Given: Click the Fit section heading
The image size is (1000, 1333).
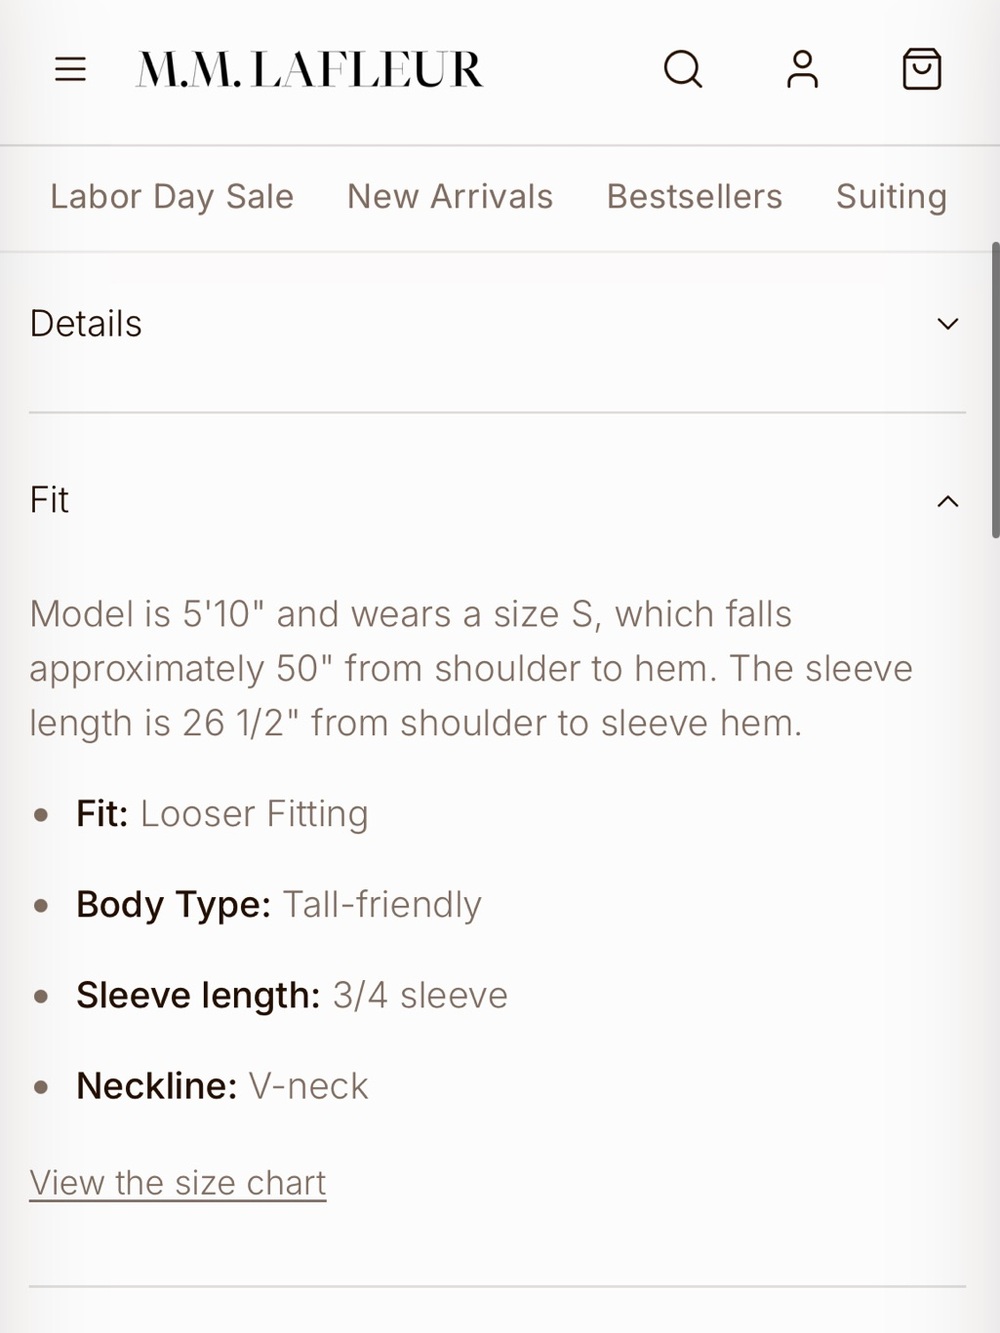Looking at the screenshot, I should click(49, 500).
